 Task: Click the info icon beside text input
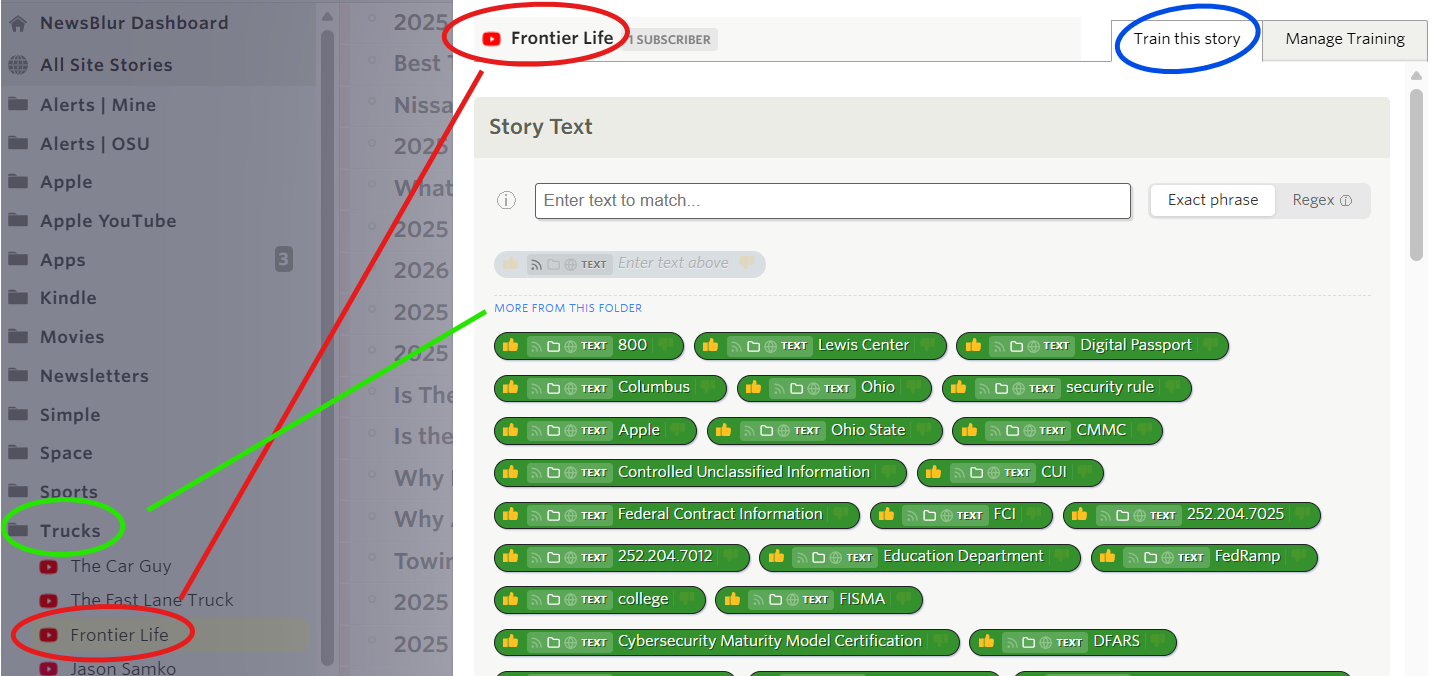coord(506,201)
